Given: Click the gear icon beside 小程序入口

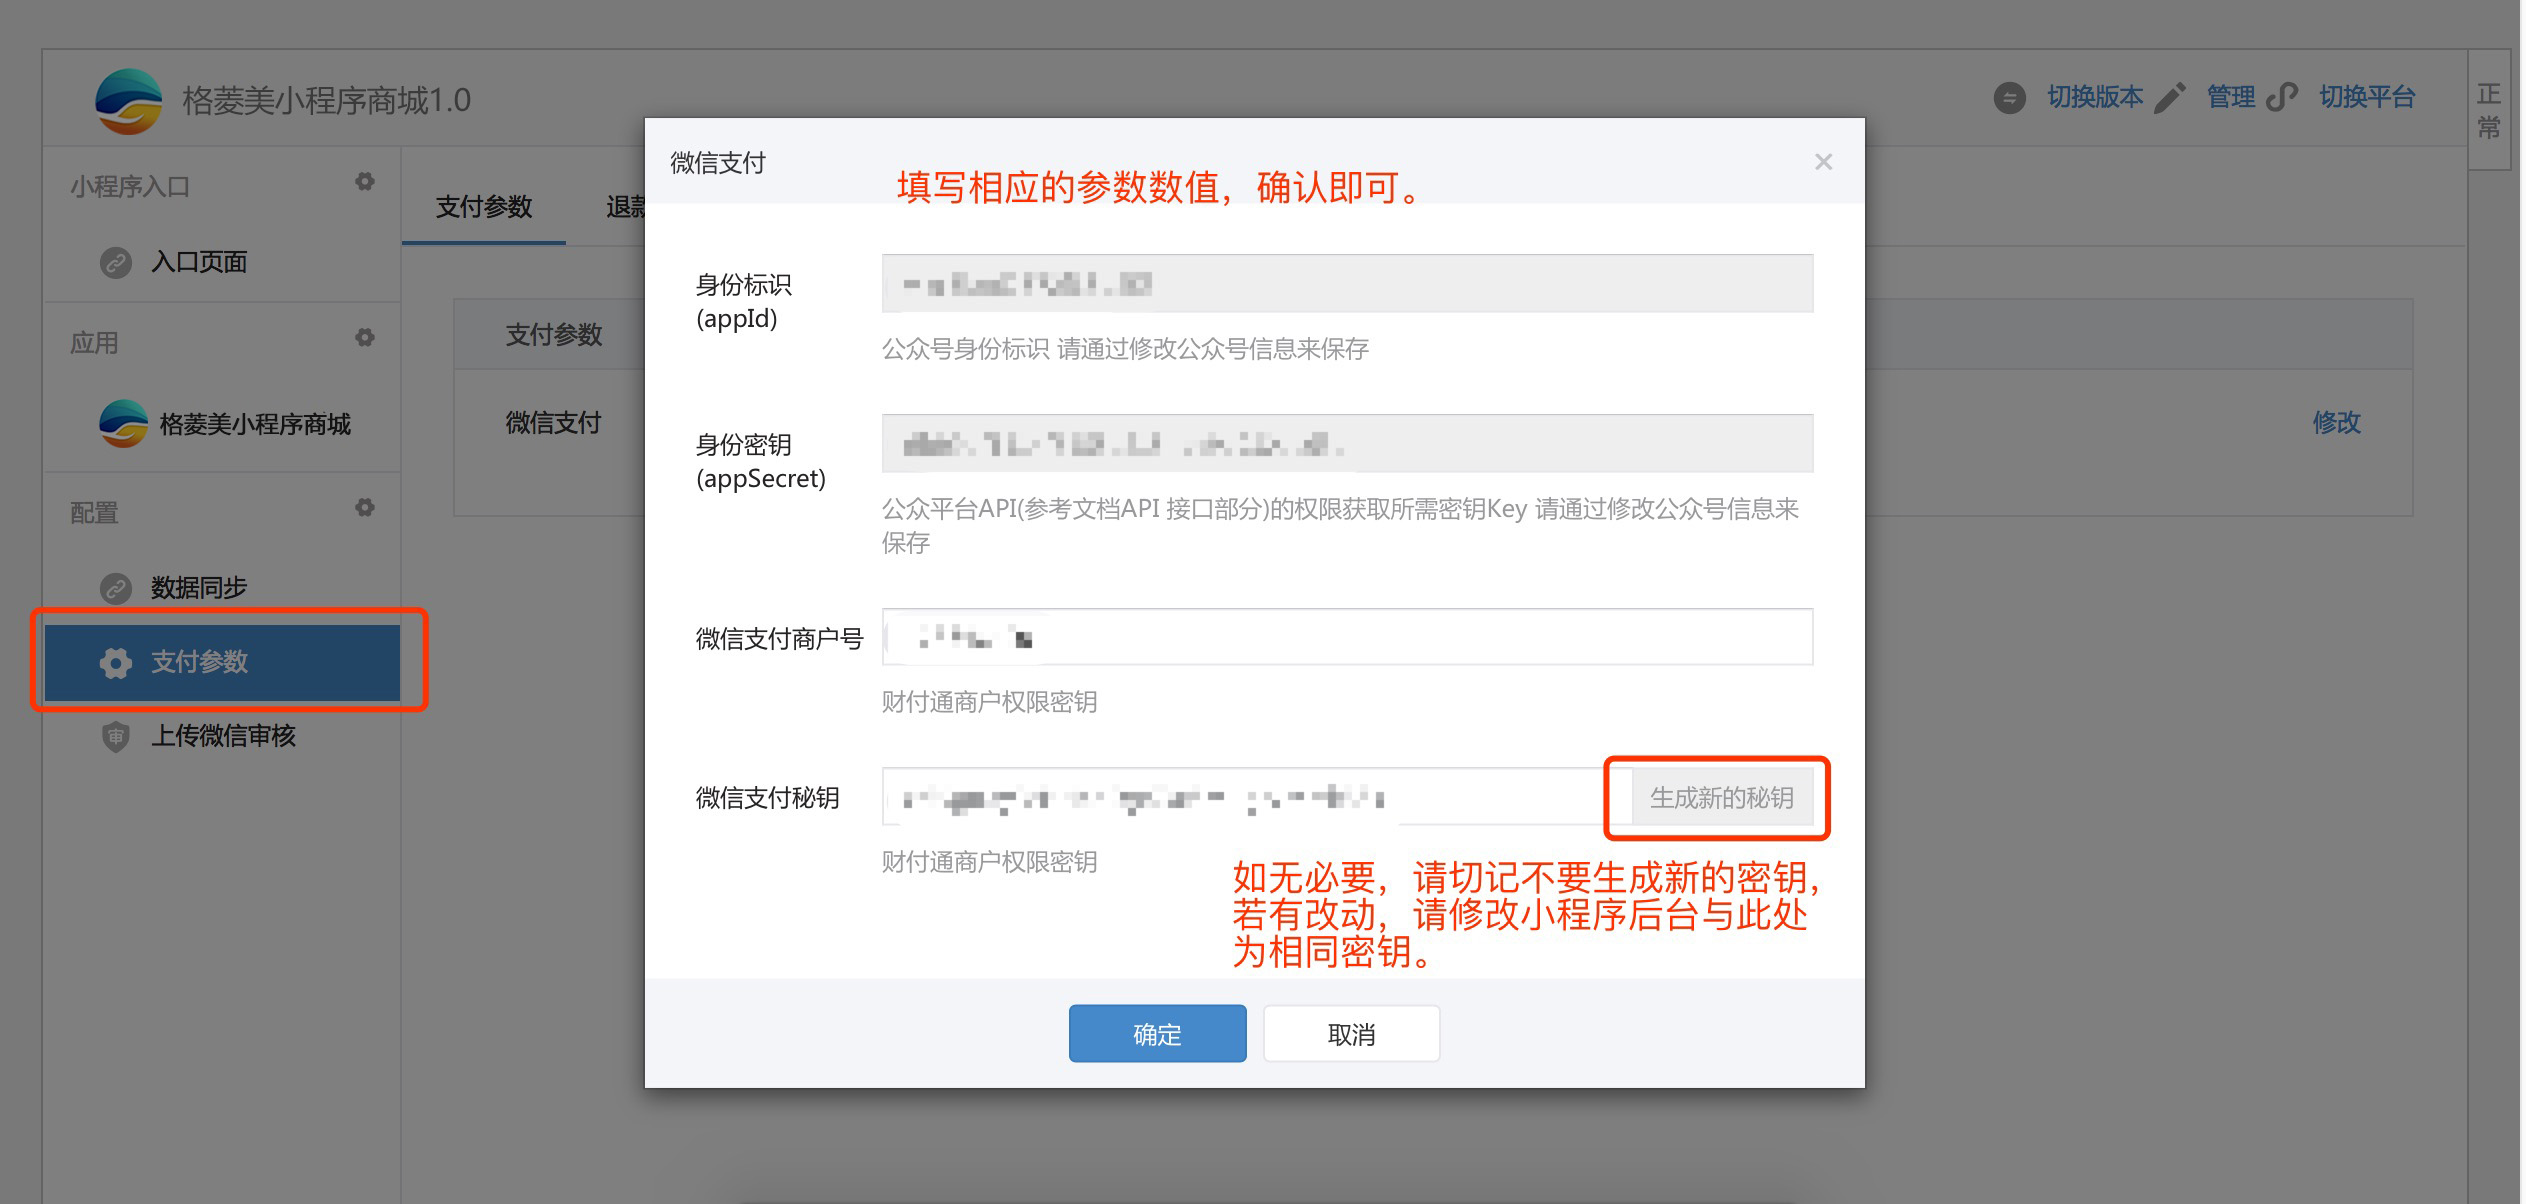Looking at the screenshot, I should [x=365, y=182].
